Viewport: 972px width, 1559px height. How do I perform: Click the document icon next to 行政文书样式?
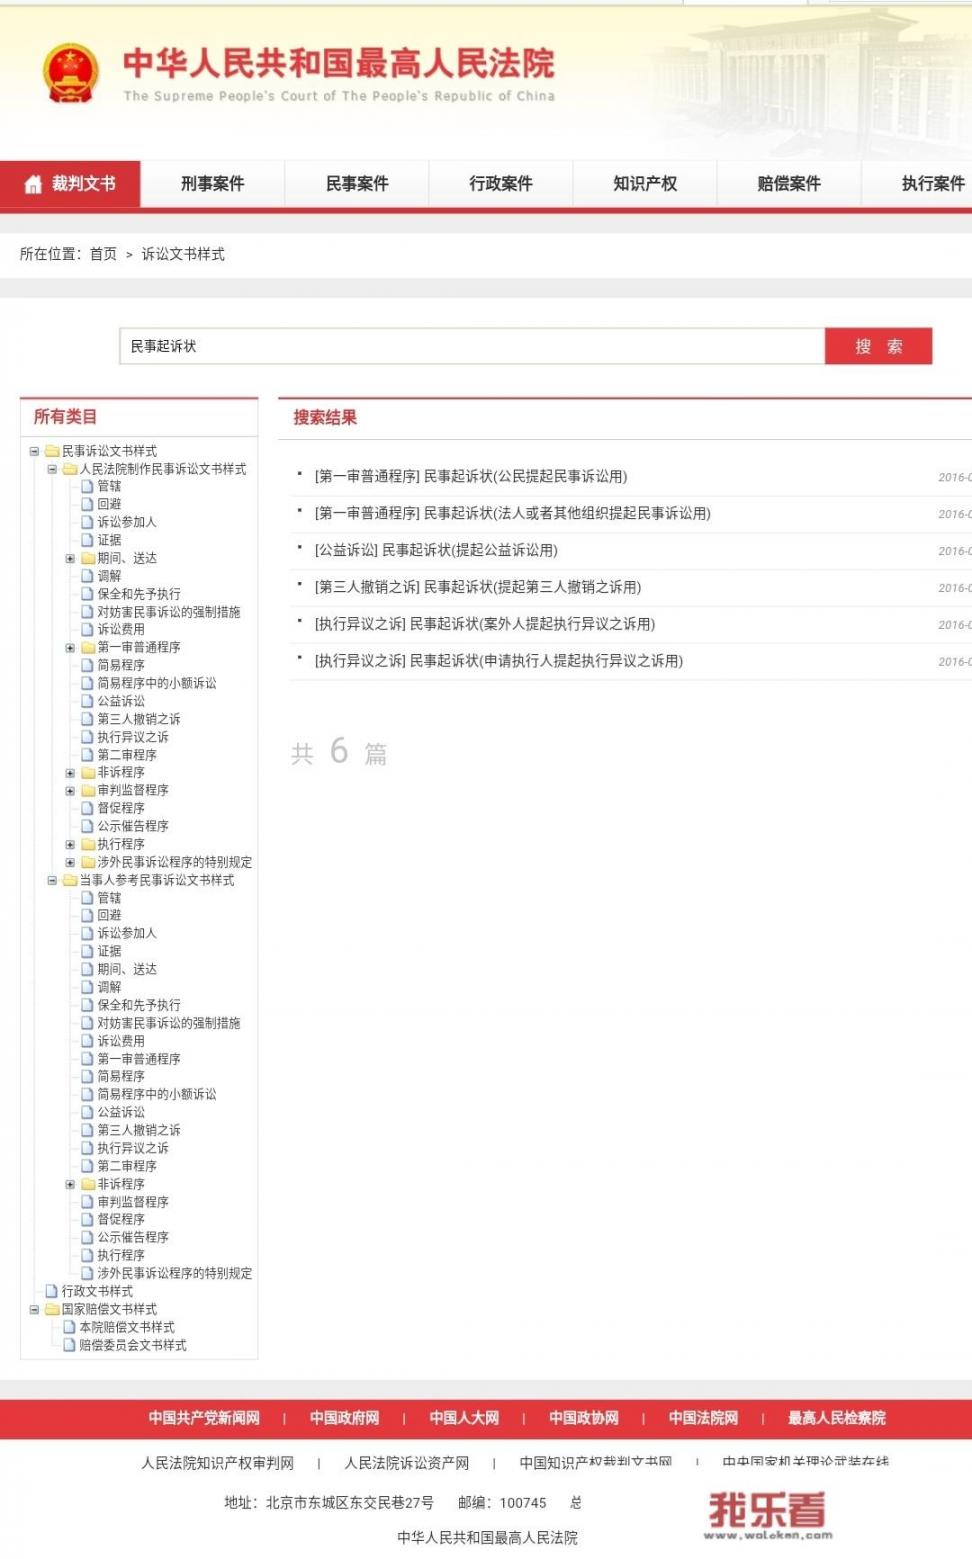pos(52,1291)
